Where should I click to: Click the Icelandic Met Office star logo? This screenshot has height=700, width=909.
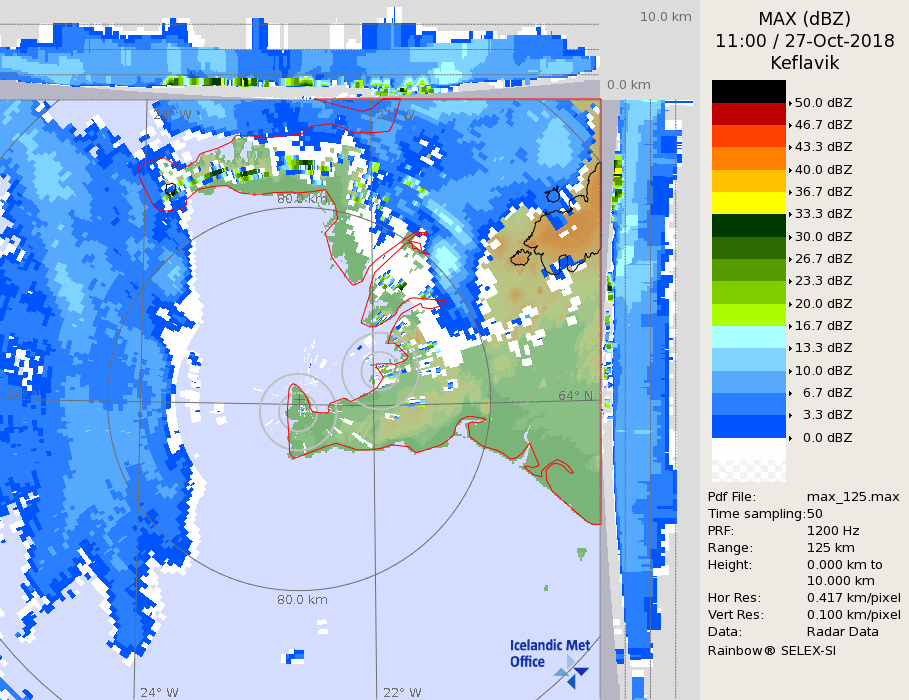[572, 670]
